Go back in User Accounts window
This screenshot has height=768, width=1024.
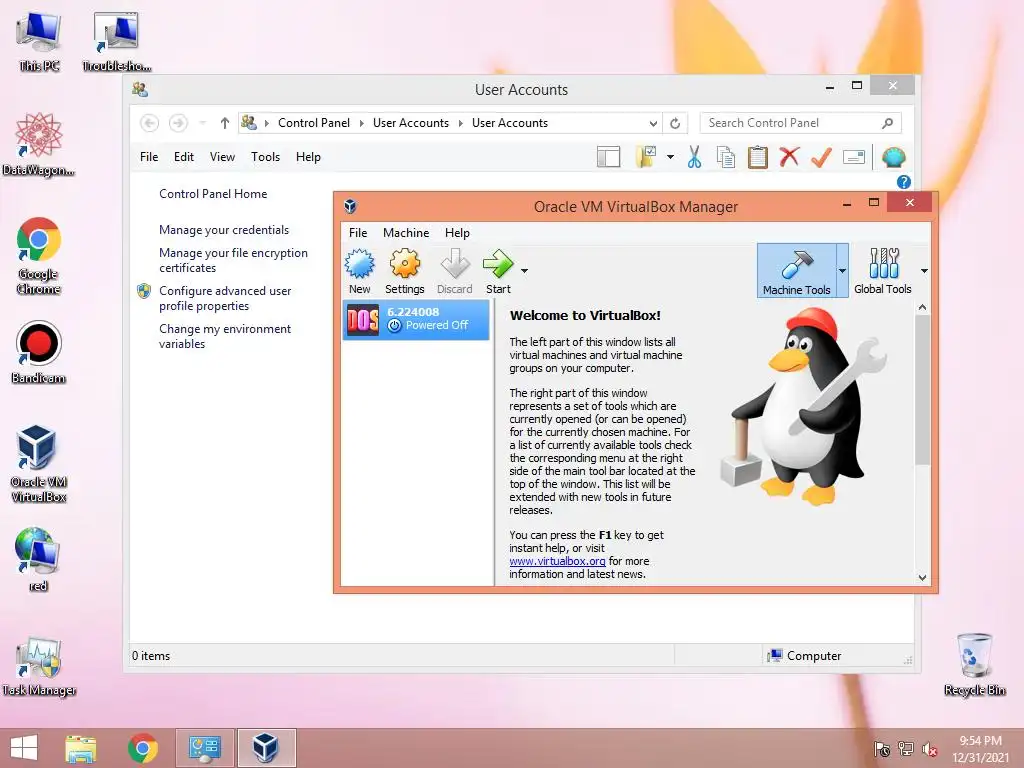150,123
